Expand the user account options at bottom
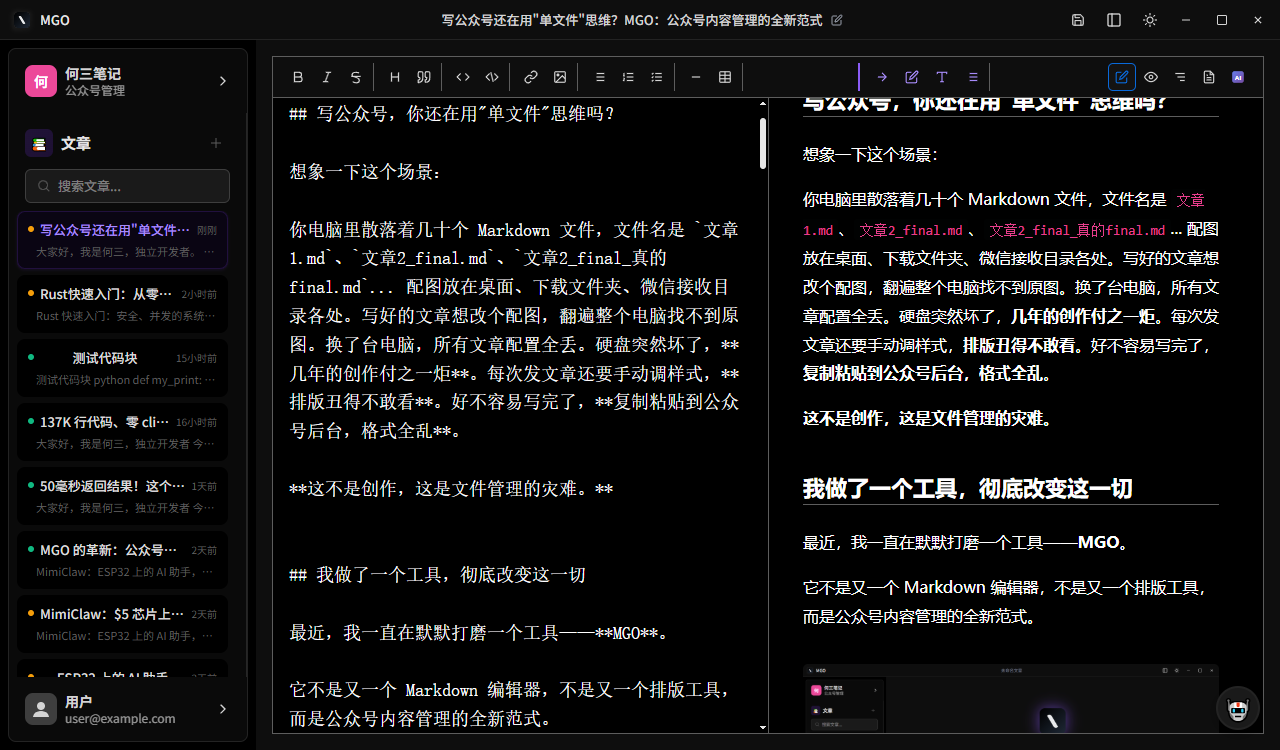The image size is (1280, 750). (222, 710)
